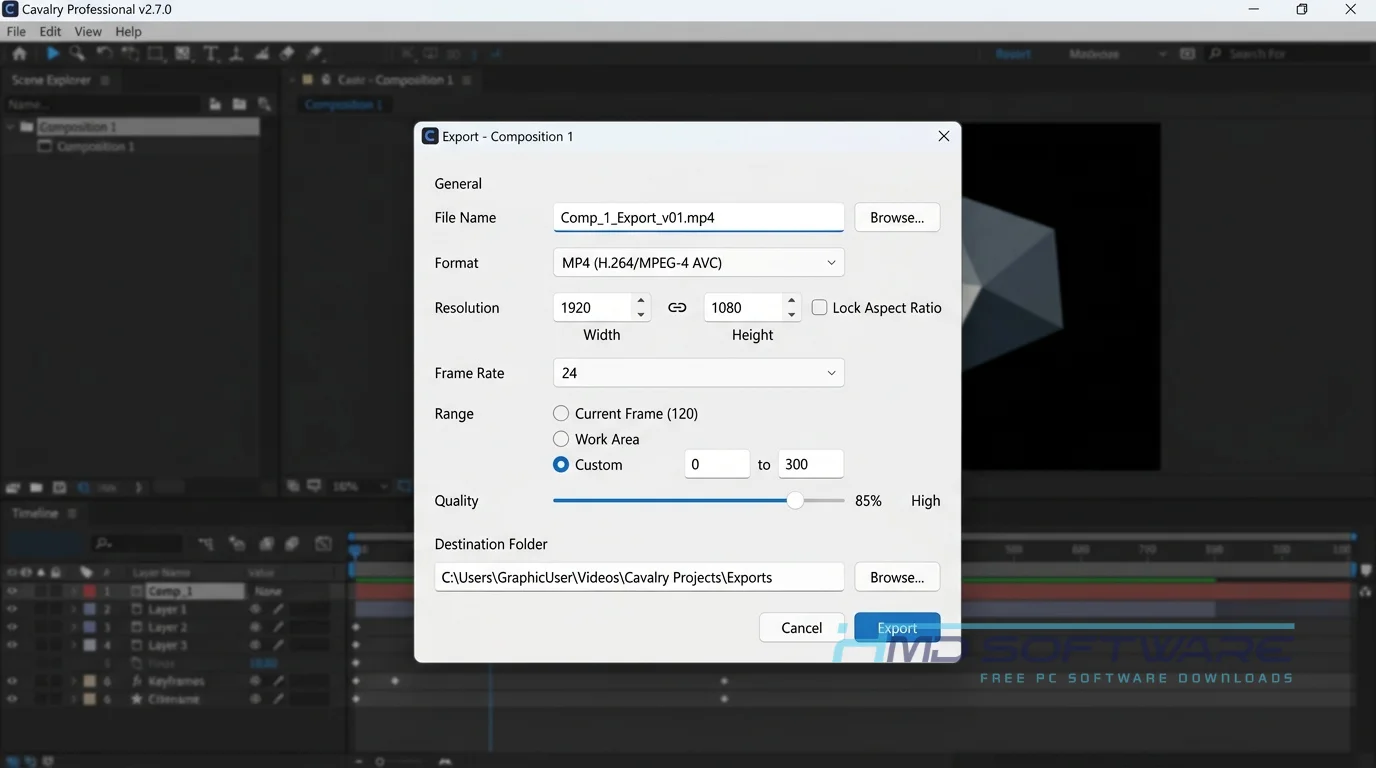Expand the Layer 3 row chevron

click(x=73, y=645)
